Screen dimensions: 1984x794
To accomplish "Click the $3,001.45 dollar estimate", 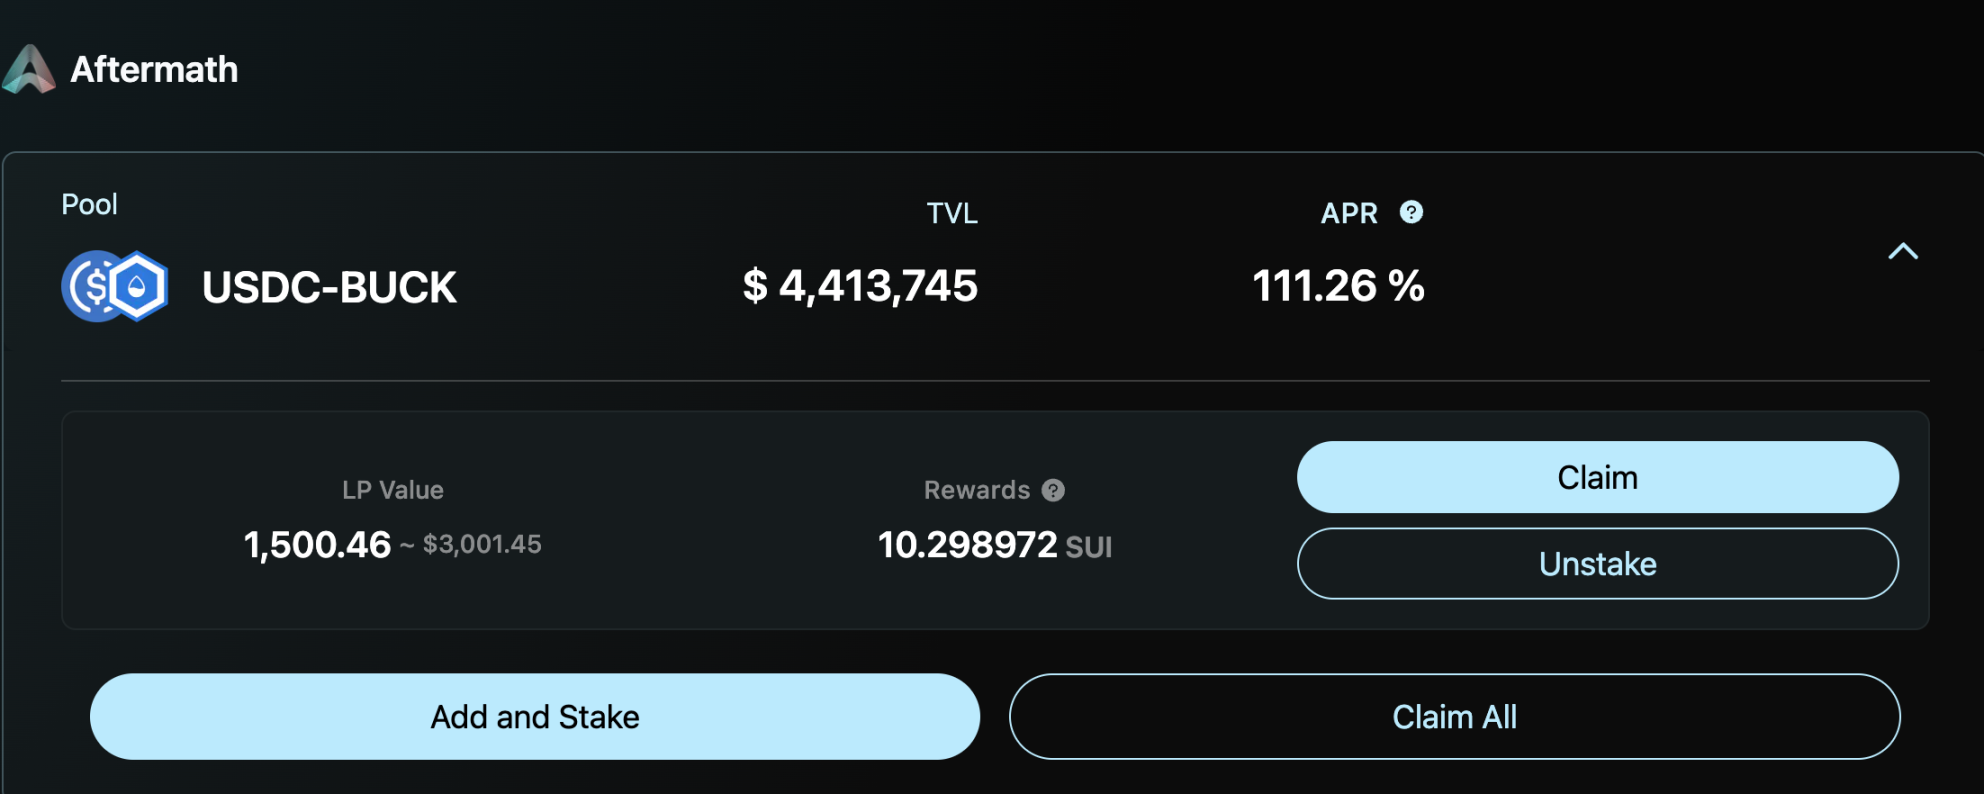I will (482, 544).
